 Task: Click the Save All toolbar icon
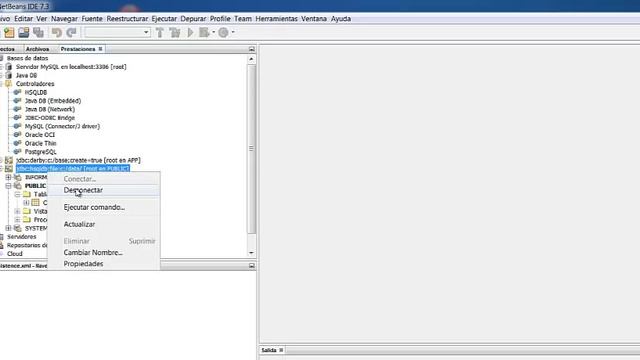click(x=38, y=32)
